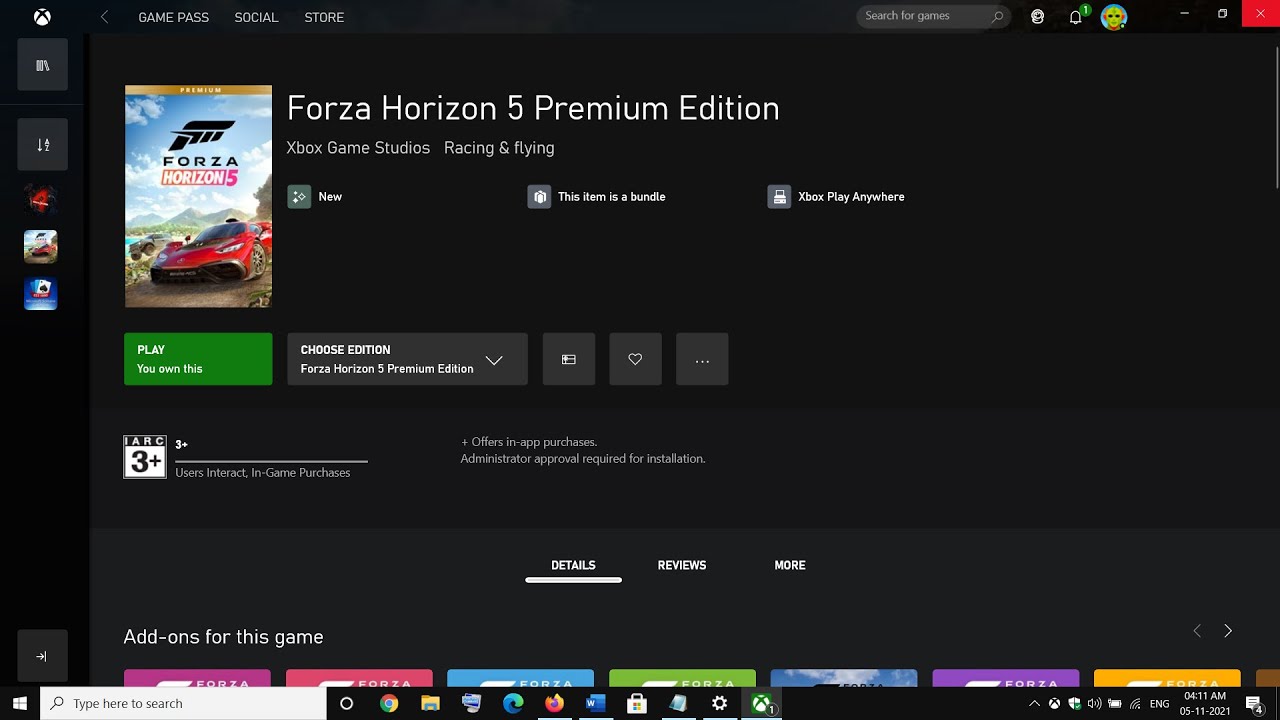Viewport: 1280px width, 720px height.
Task: Expand the sidebar with arrow button
Action: 42,656
